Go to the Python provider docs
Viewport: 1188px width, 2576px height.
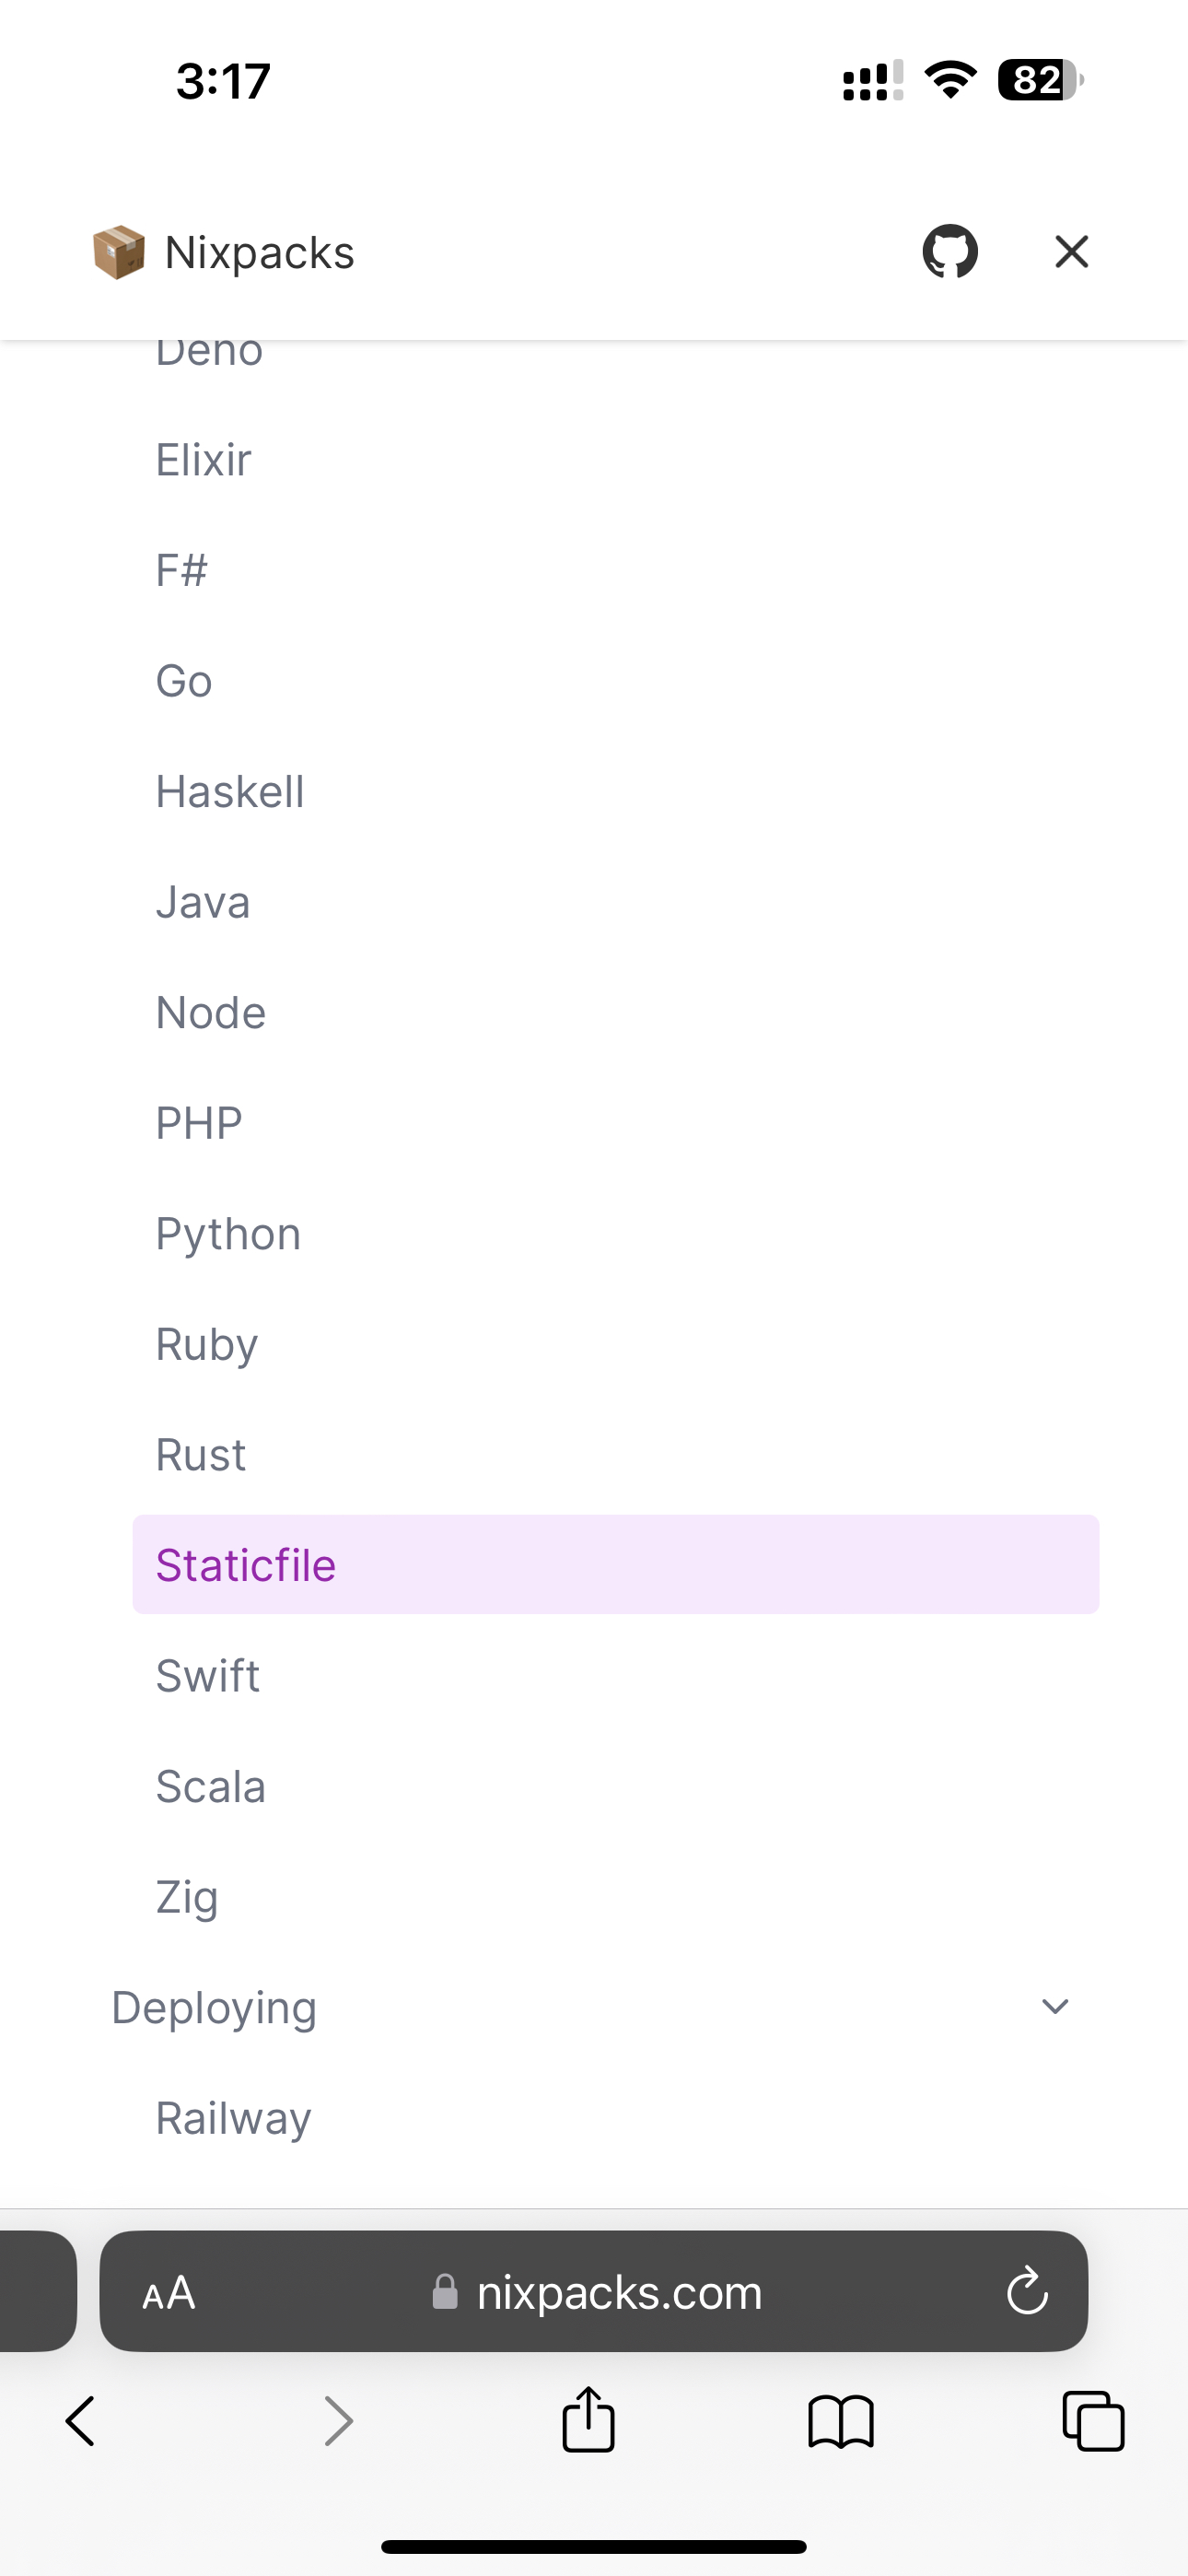(x=228, y=1234)
